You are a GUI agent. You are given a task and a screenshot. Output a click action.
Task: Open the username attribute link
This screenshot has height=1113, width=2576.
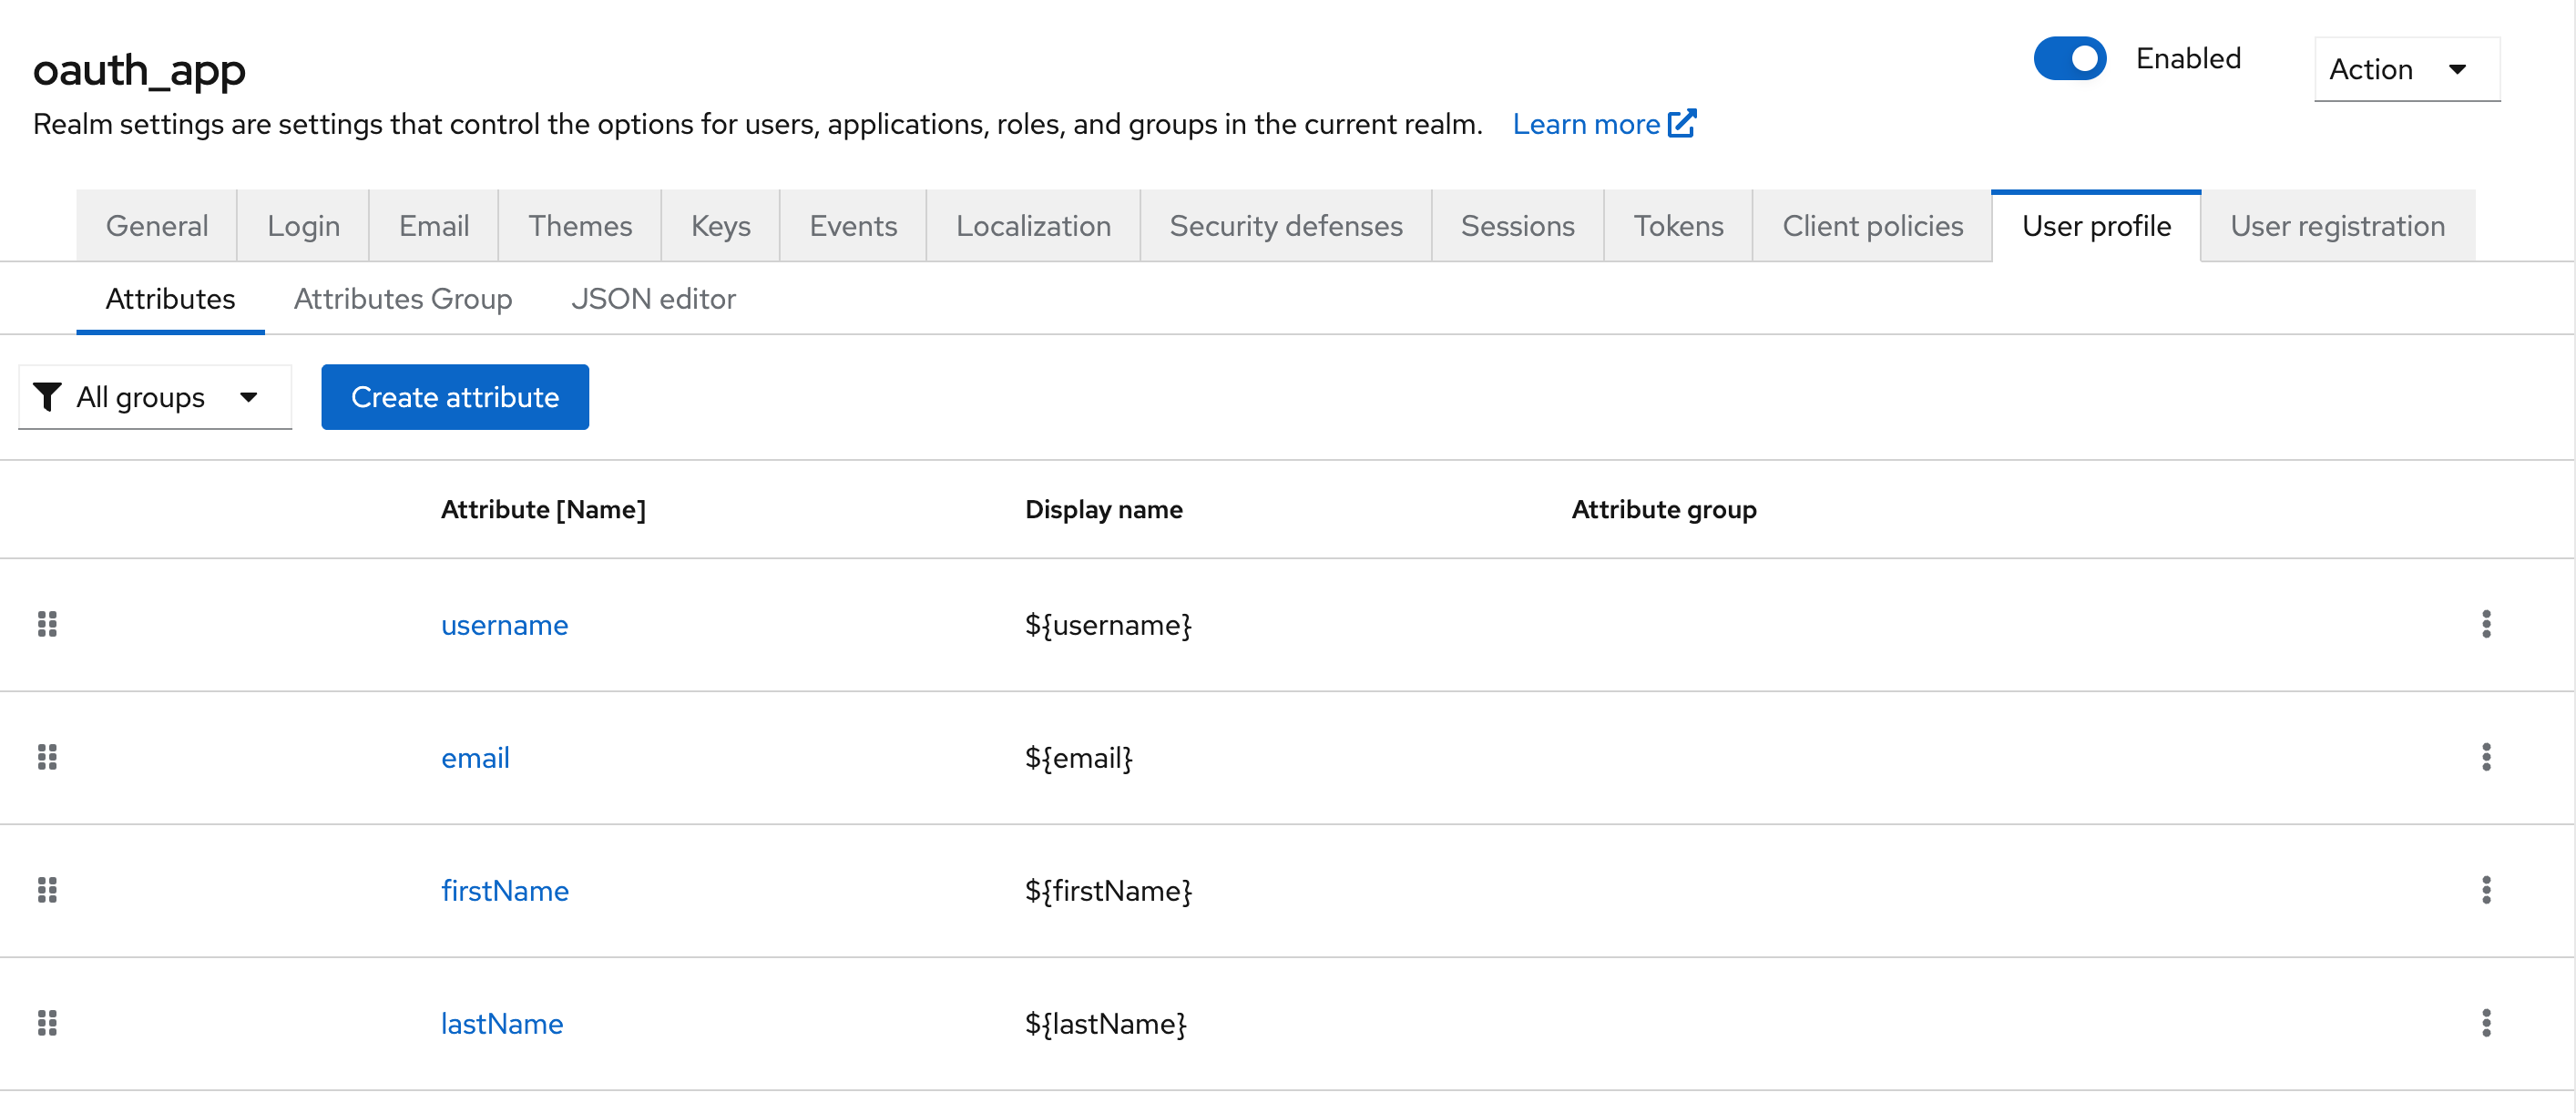[x=504, y=625]
